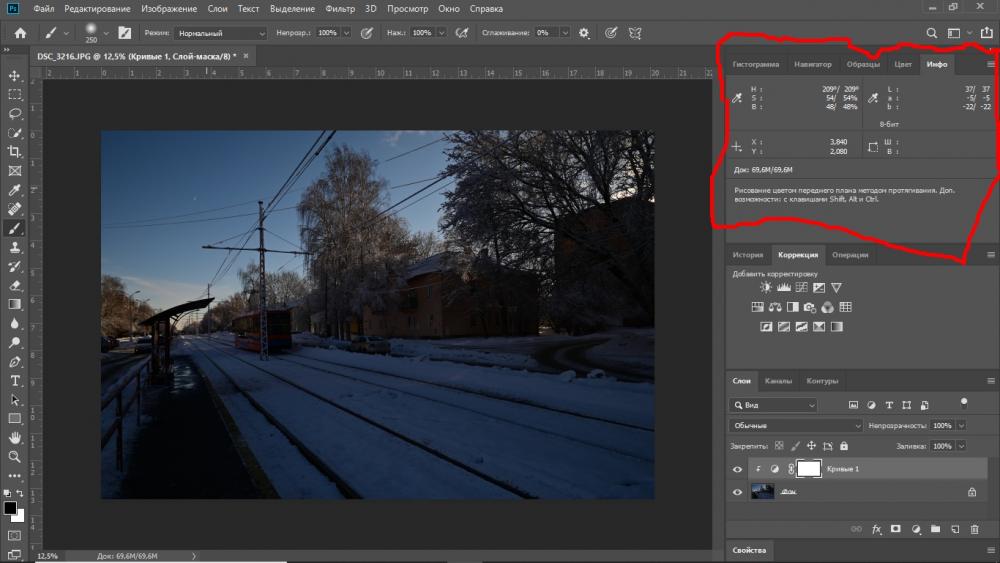This screenshot has height=563, width=1000.
Task: Select the Zoom magnifier tool
Action: (14, 457)
